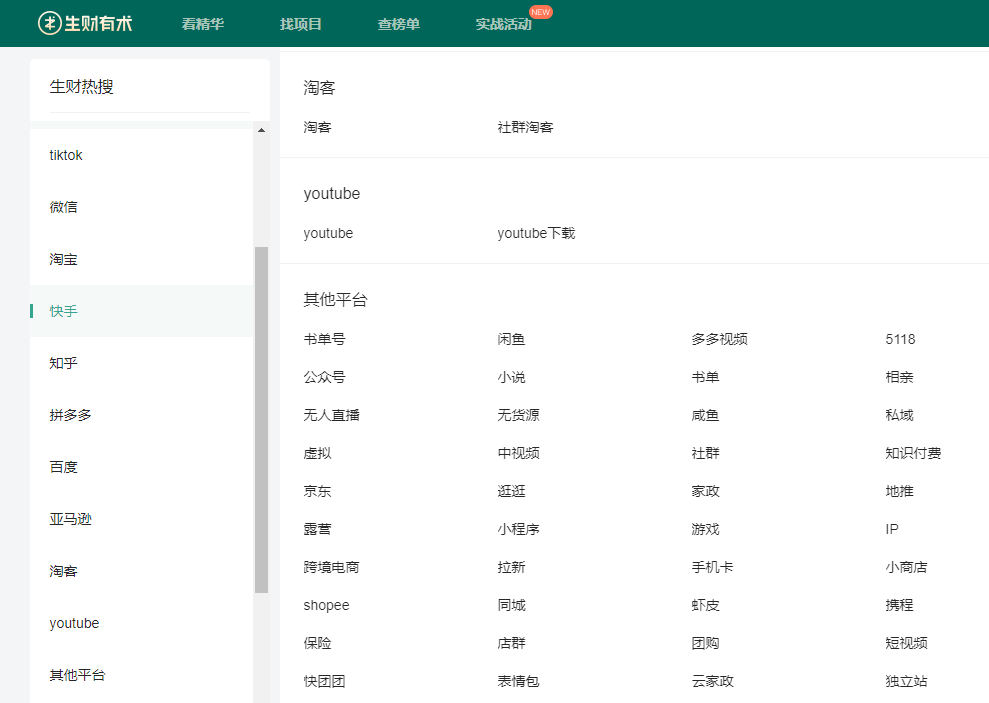The height and width of the screenshot is (703, 989).
Task: Click the 相亲 keyword
Action: point(899,377)
